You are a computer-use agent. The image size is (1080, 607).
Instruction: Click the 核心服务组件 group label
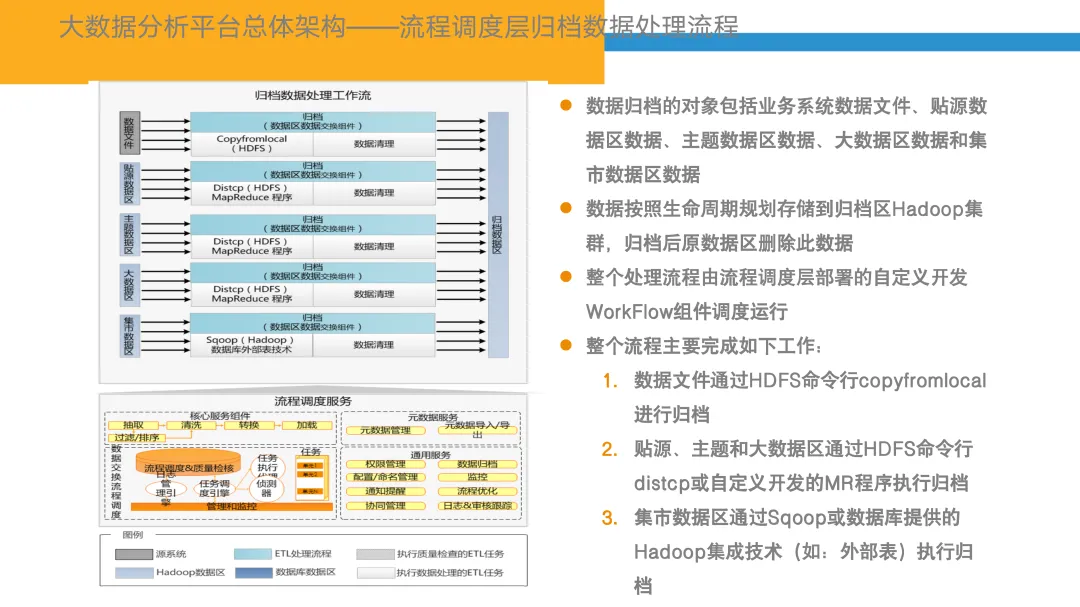click(220, 415)
